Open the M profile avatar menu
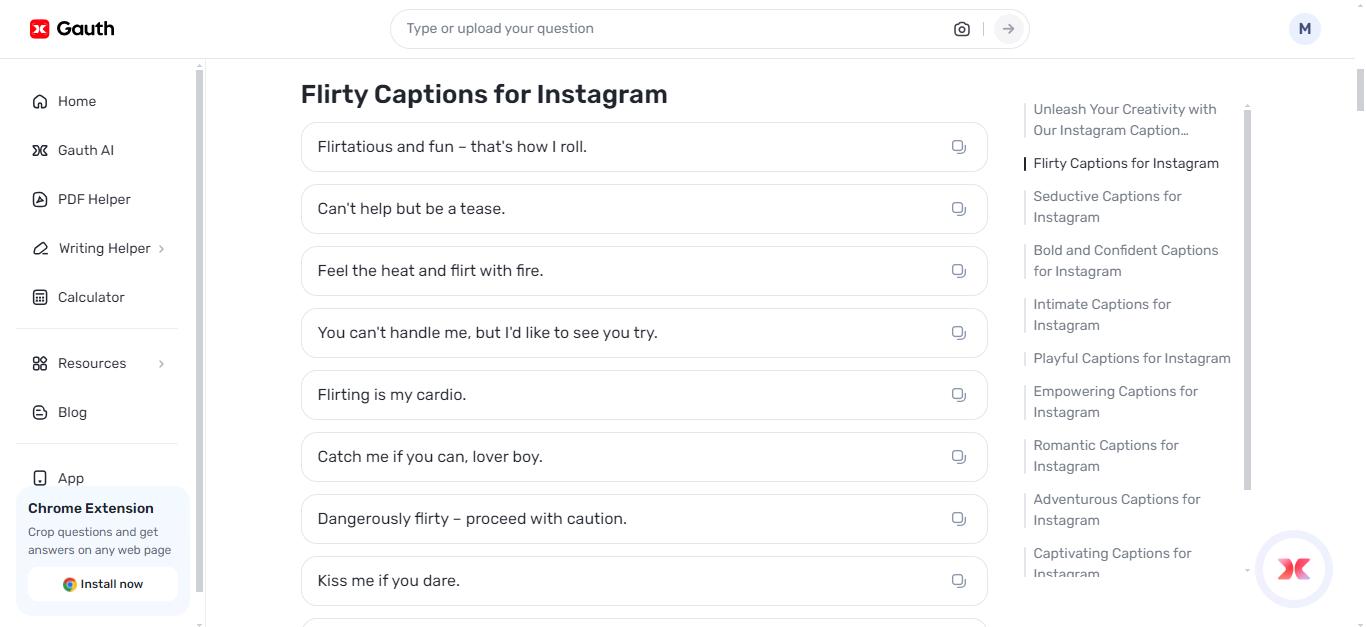This screenshot has height=627, width=1366. point(1304,28)
